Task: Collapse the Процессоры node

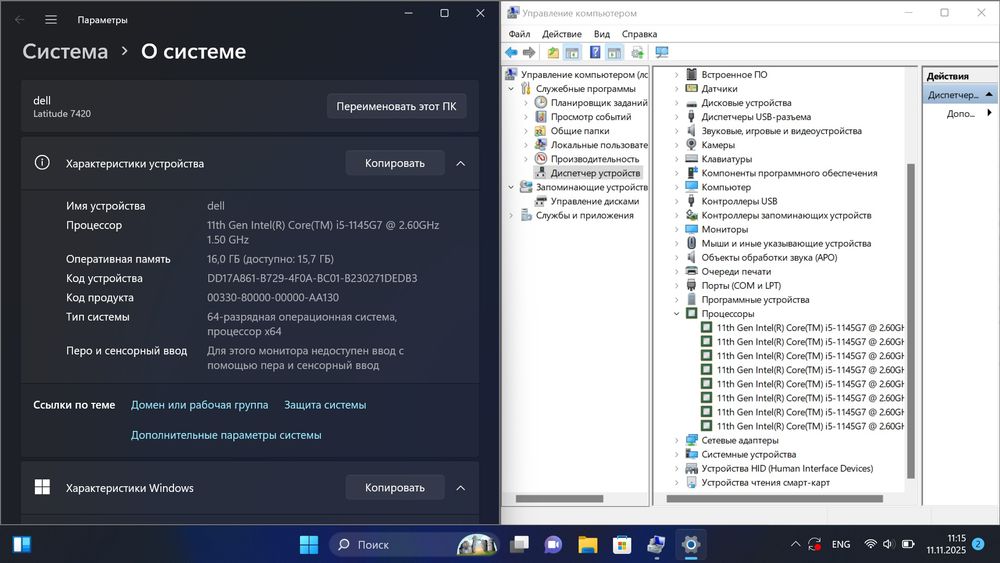Action: 677,314
